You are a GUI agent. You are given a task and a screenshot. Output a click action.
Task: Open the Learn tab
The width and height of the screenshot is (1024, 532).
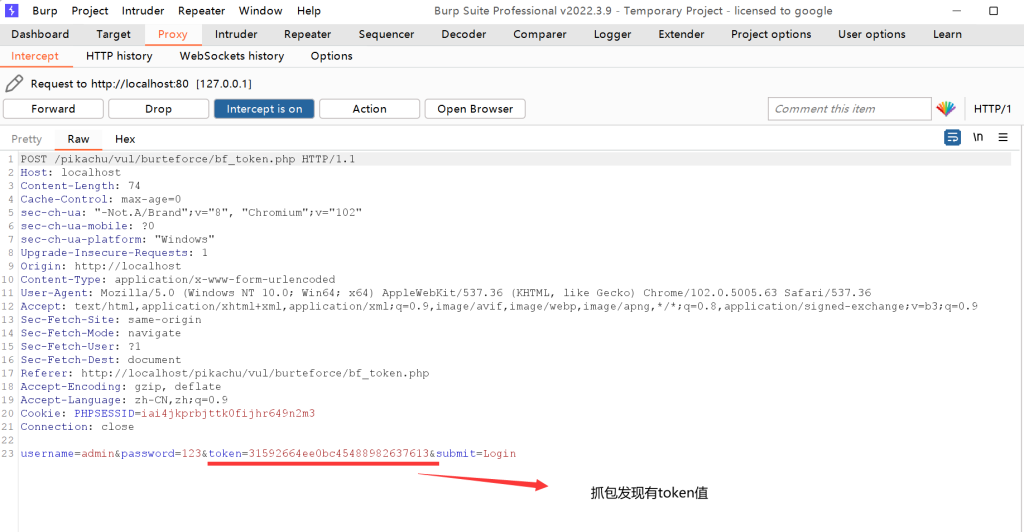(948, 35)
